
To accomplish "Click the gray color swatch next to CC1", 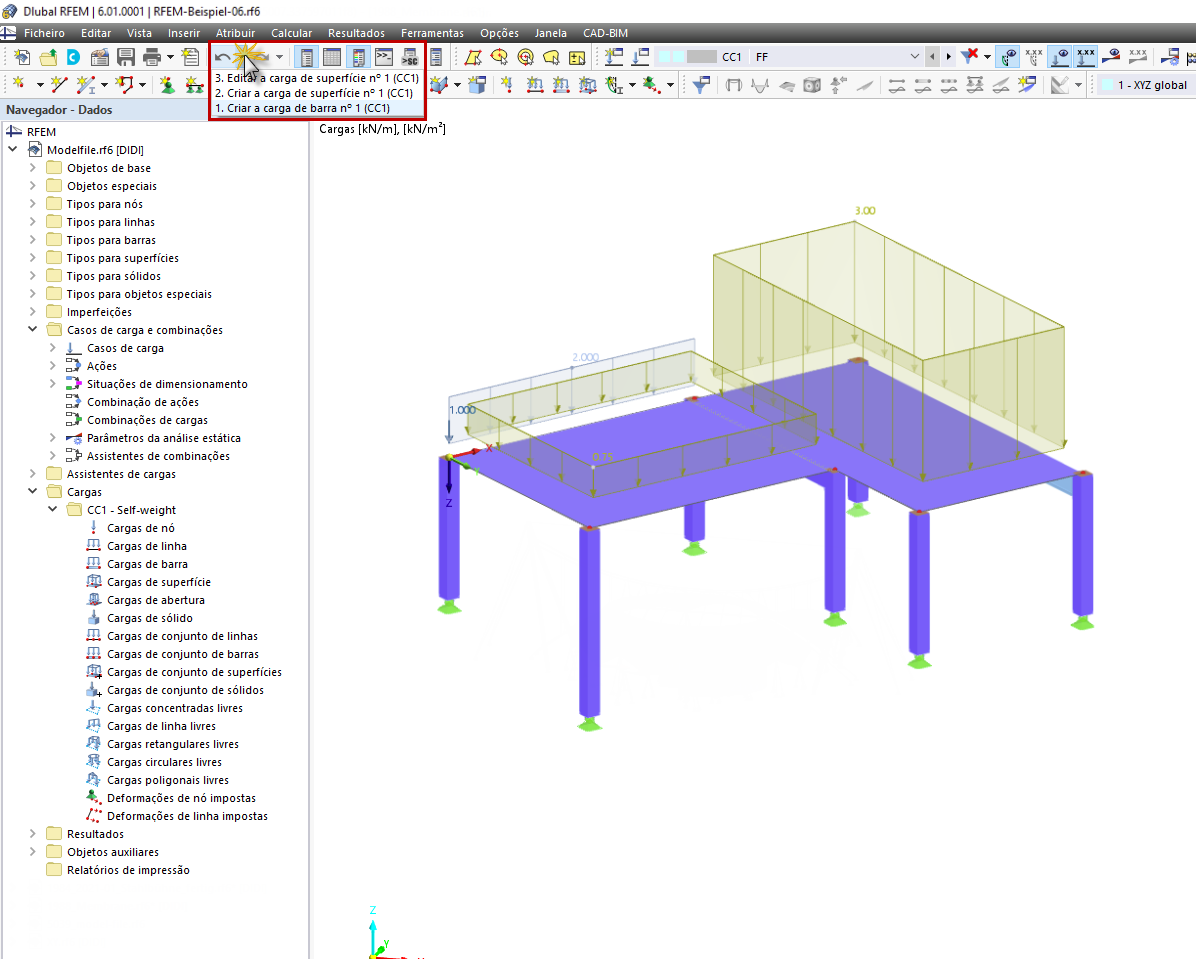I will point(702,56).
